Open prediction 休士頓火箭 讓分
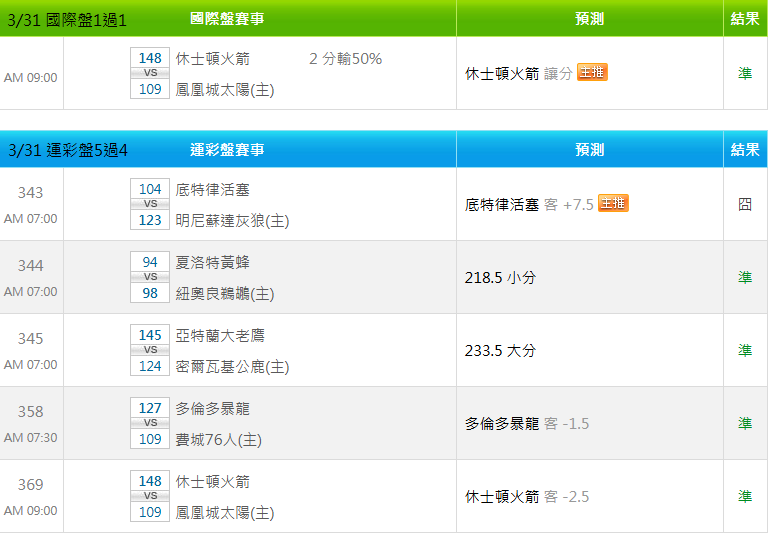Image resolution: width=768 pixels, height=533 pixels. [x=519, y=73]
